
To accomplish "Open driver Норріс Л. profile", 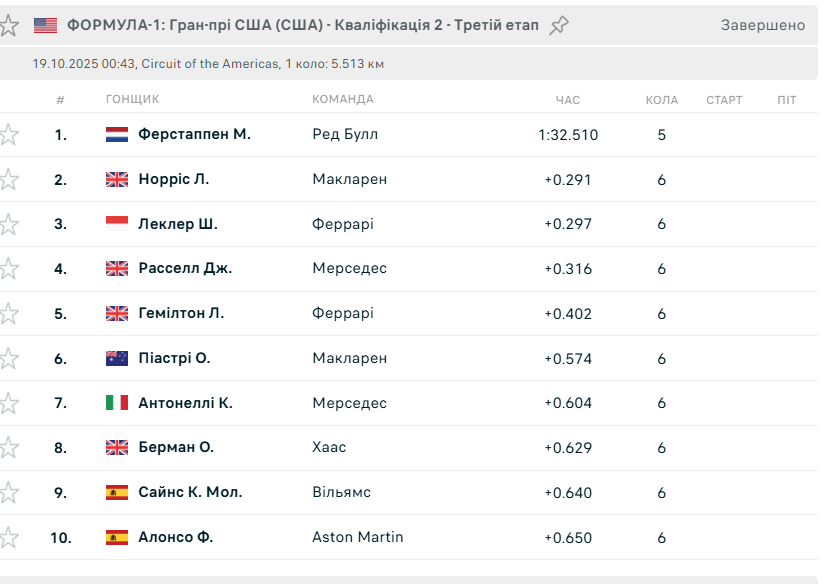I will click(173, 180).
